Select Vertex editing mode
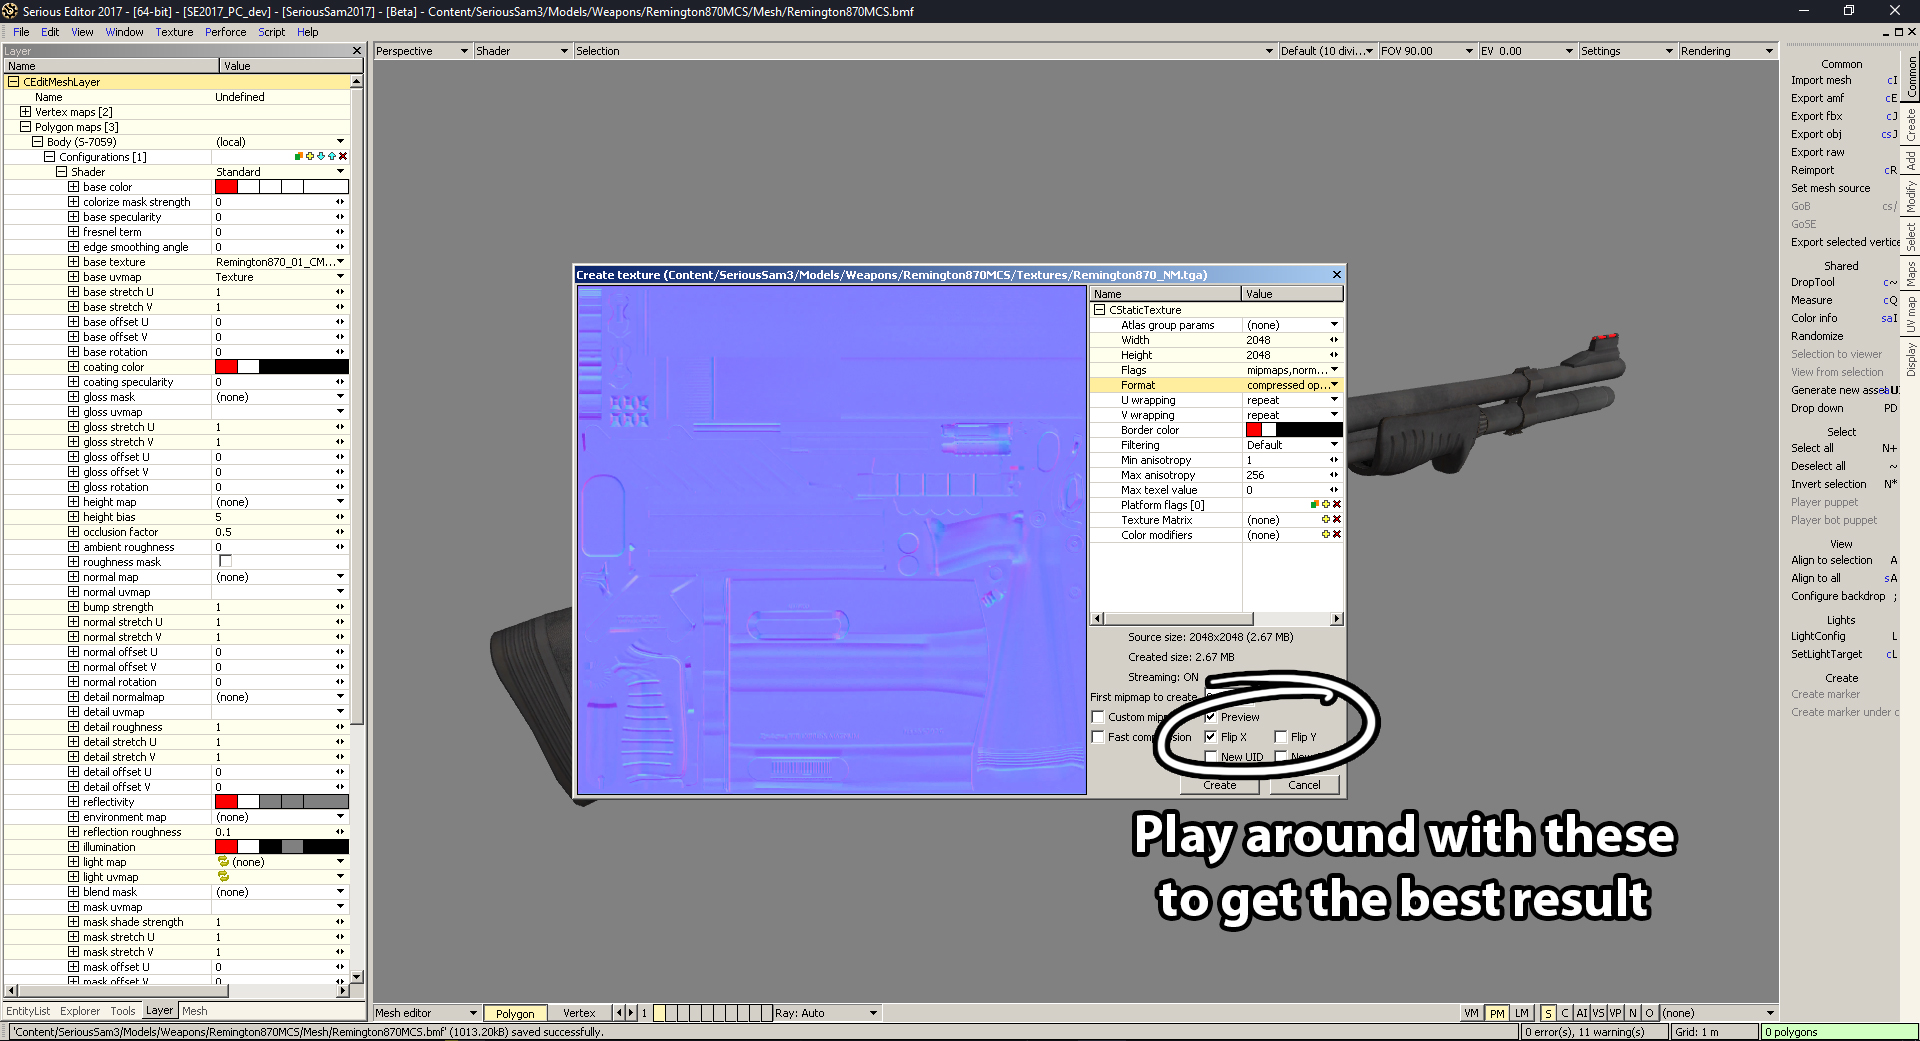The height and width of the screenshot is (1041, 1920). pos(579,1013)
